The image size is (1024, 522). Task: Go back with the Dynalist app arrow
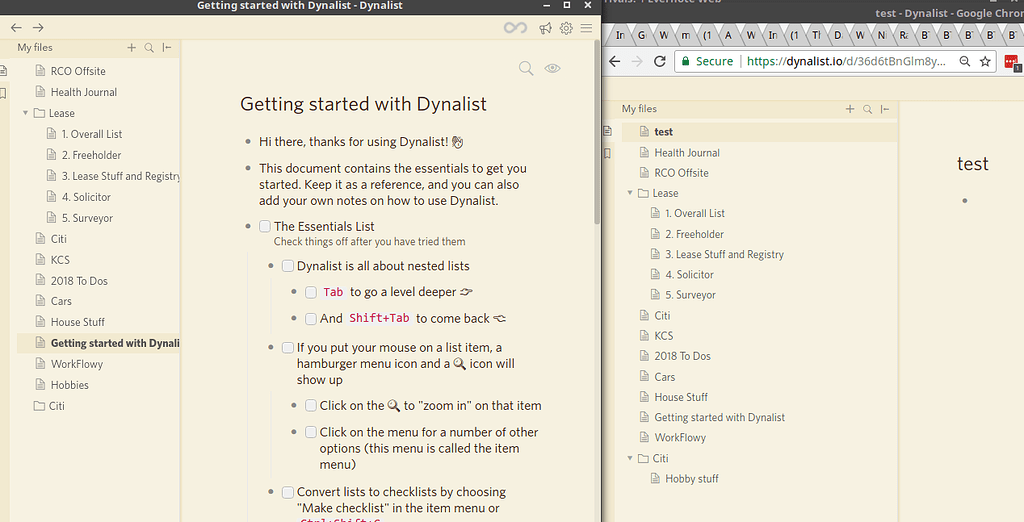tap(16, 27)
